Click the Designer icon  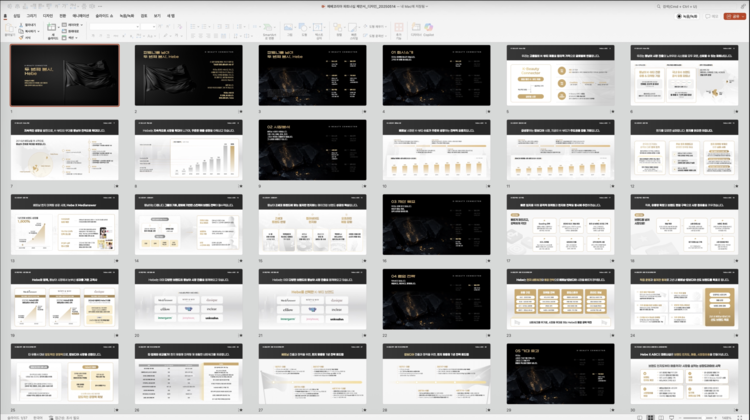416,27
